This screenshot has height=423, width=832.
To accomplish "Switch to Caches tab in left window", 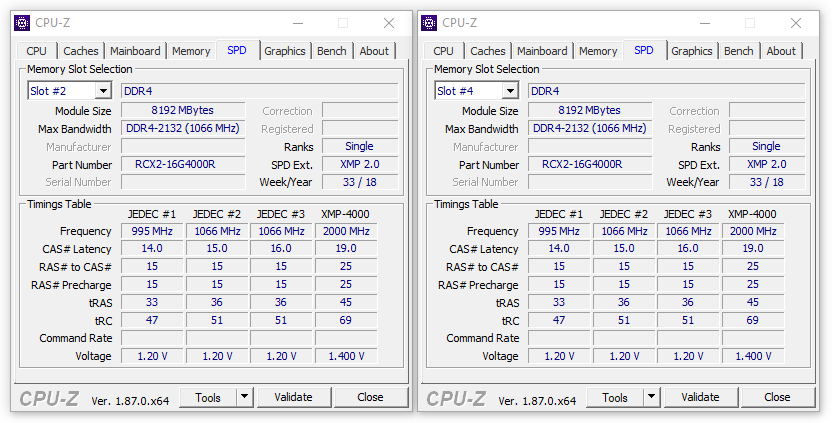I will [x=81, y=51].
